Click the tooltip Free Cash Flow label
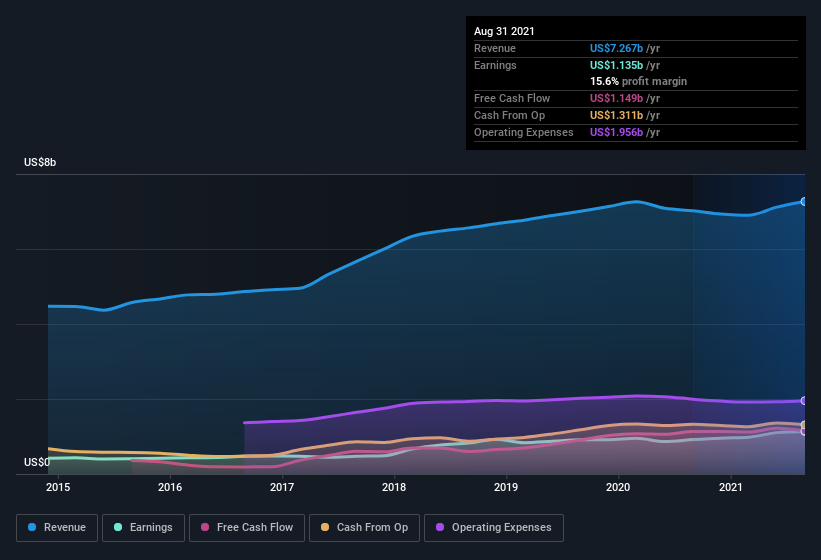The image size is (821, 560). [x=512, y=98]
